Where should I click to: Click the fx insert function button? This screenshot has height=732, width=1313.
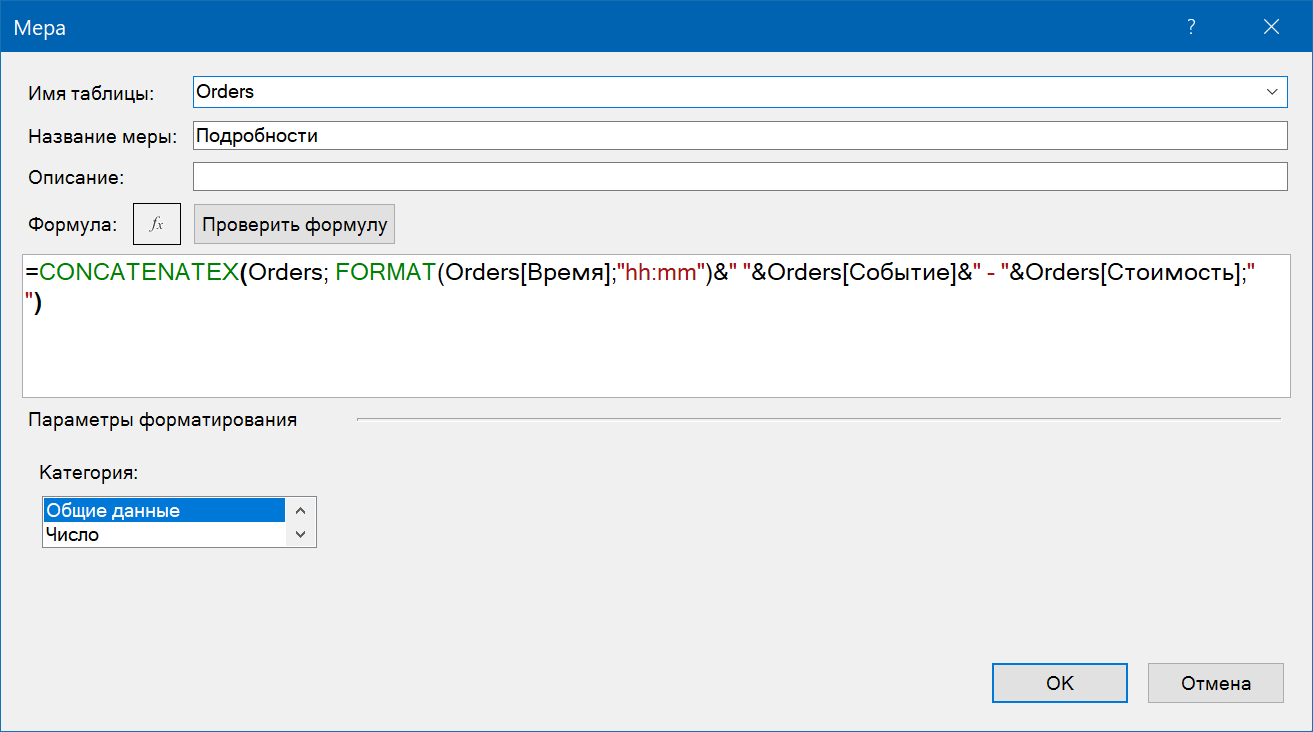(x=157, y=225)
